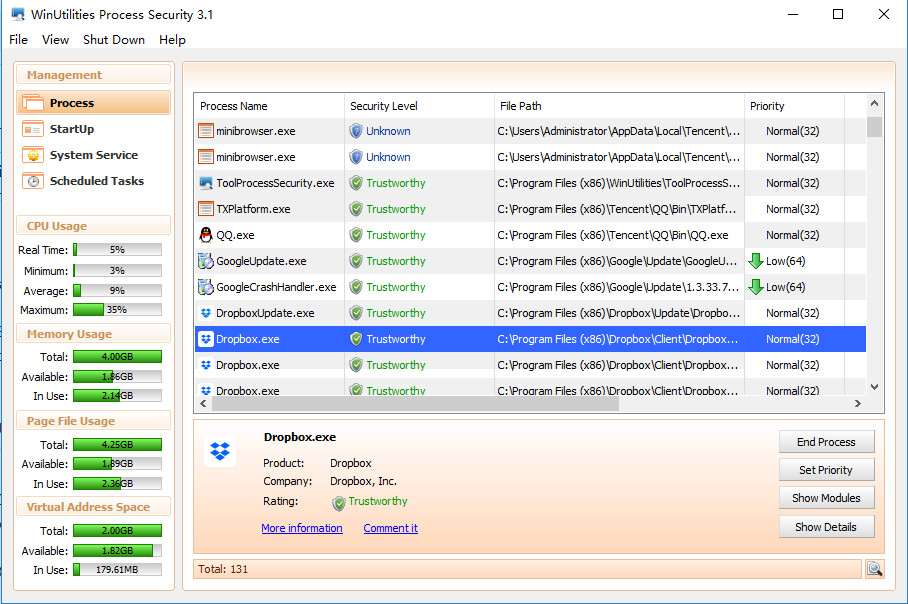Open the Shut Down menu
This screenshot has width=908, height=604.
pos(114,40)
